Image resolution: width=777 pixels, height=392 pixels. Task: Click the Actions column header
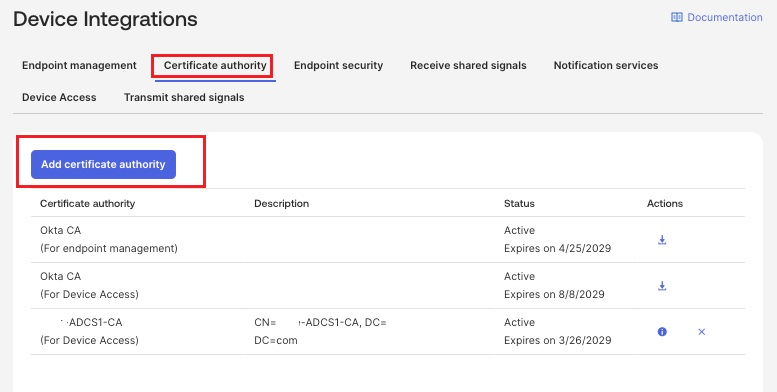[x=665, y=203]
